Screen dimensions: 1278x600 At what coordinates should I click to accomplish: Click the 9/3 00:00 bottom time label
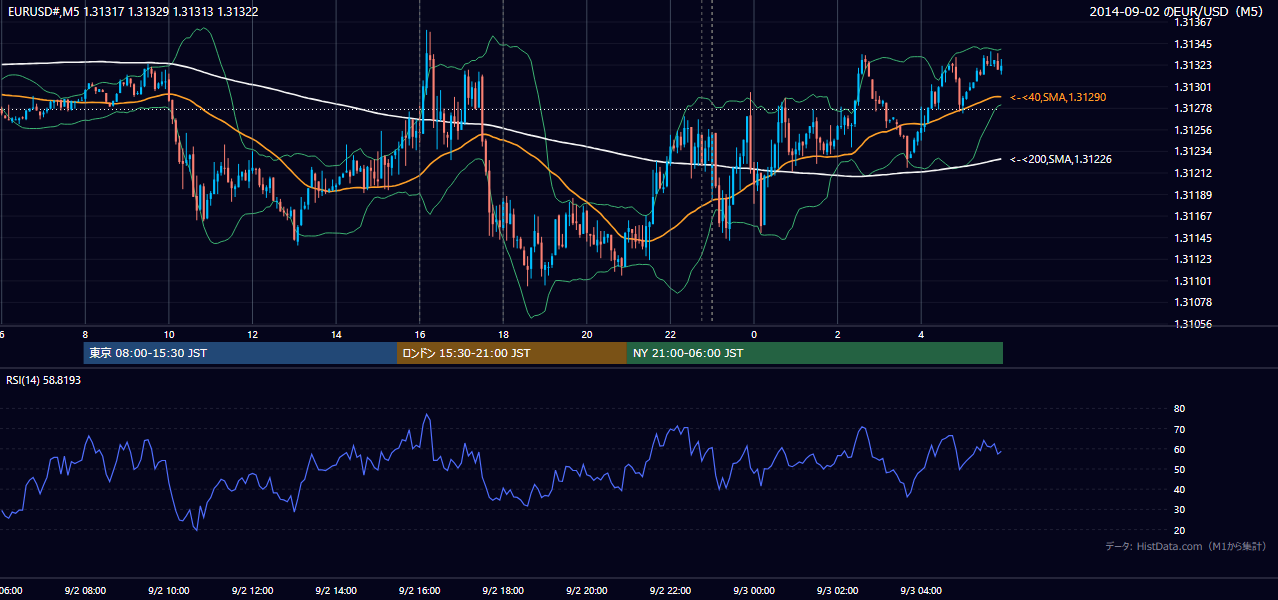tap(754, 591)
